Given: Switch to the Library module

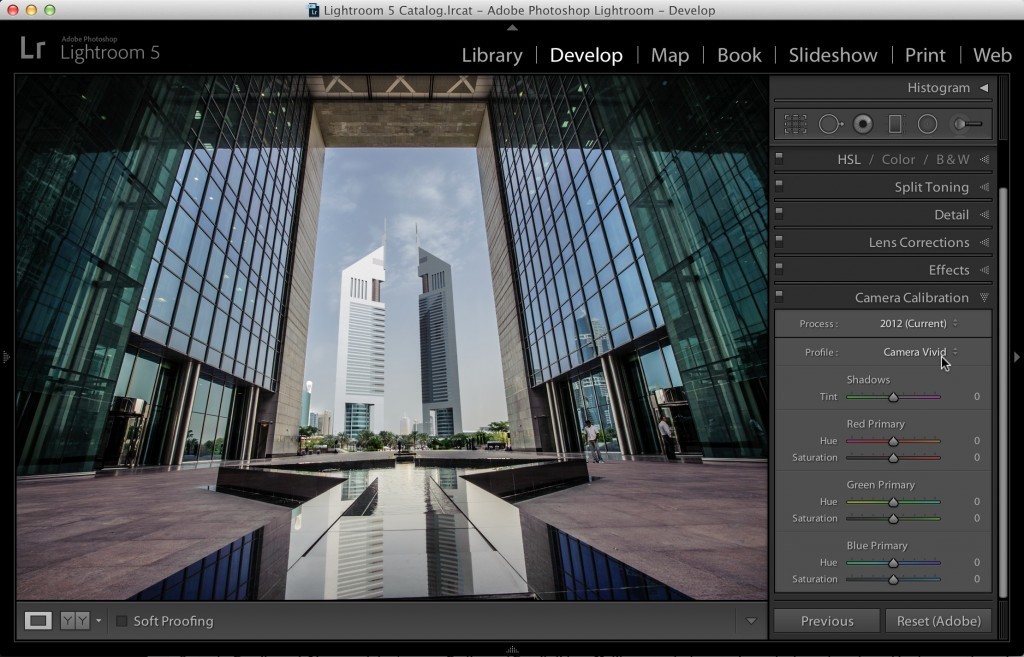Looking at the screenshot, I should pos(492,56).
